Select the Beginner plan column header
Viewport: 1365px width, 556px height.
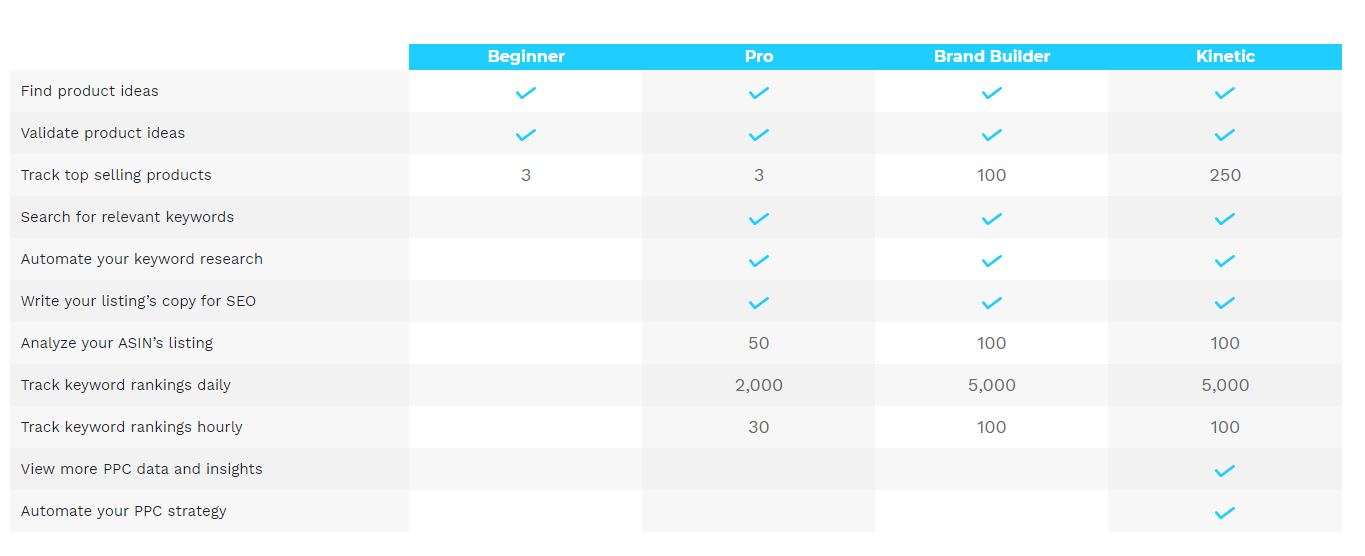[526, 57]
